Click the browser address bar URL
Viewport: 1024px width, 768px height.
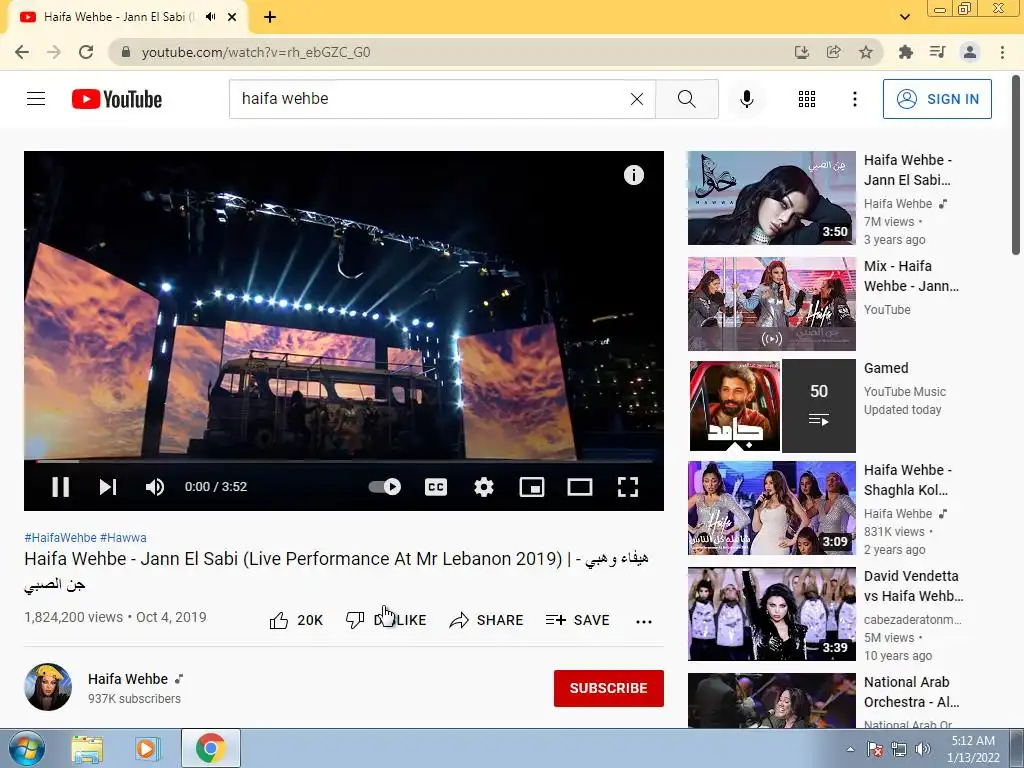coord(256,52)
